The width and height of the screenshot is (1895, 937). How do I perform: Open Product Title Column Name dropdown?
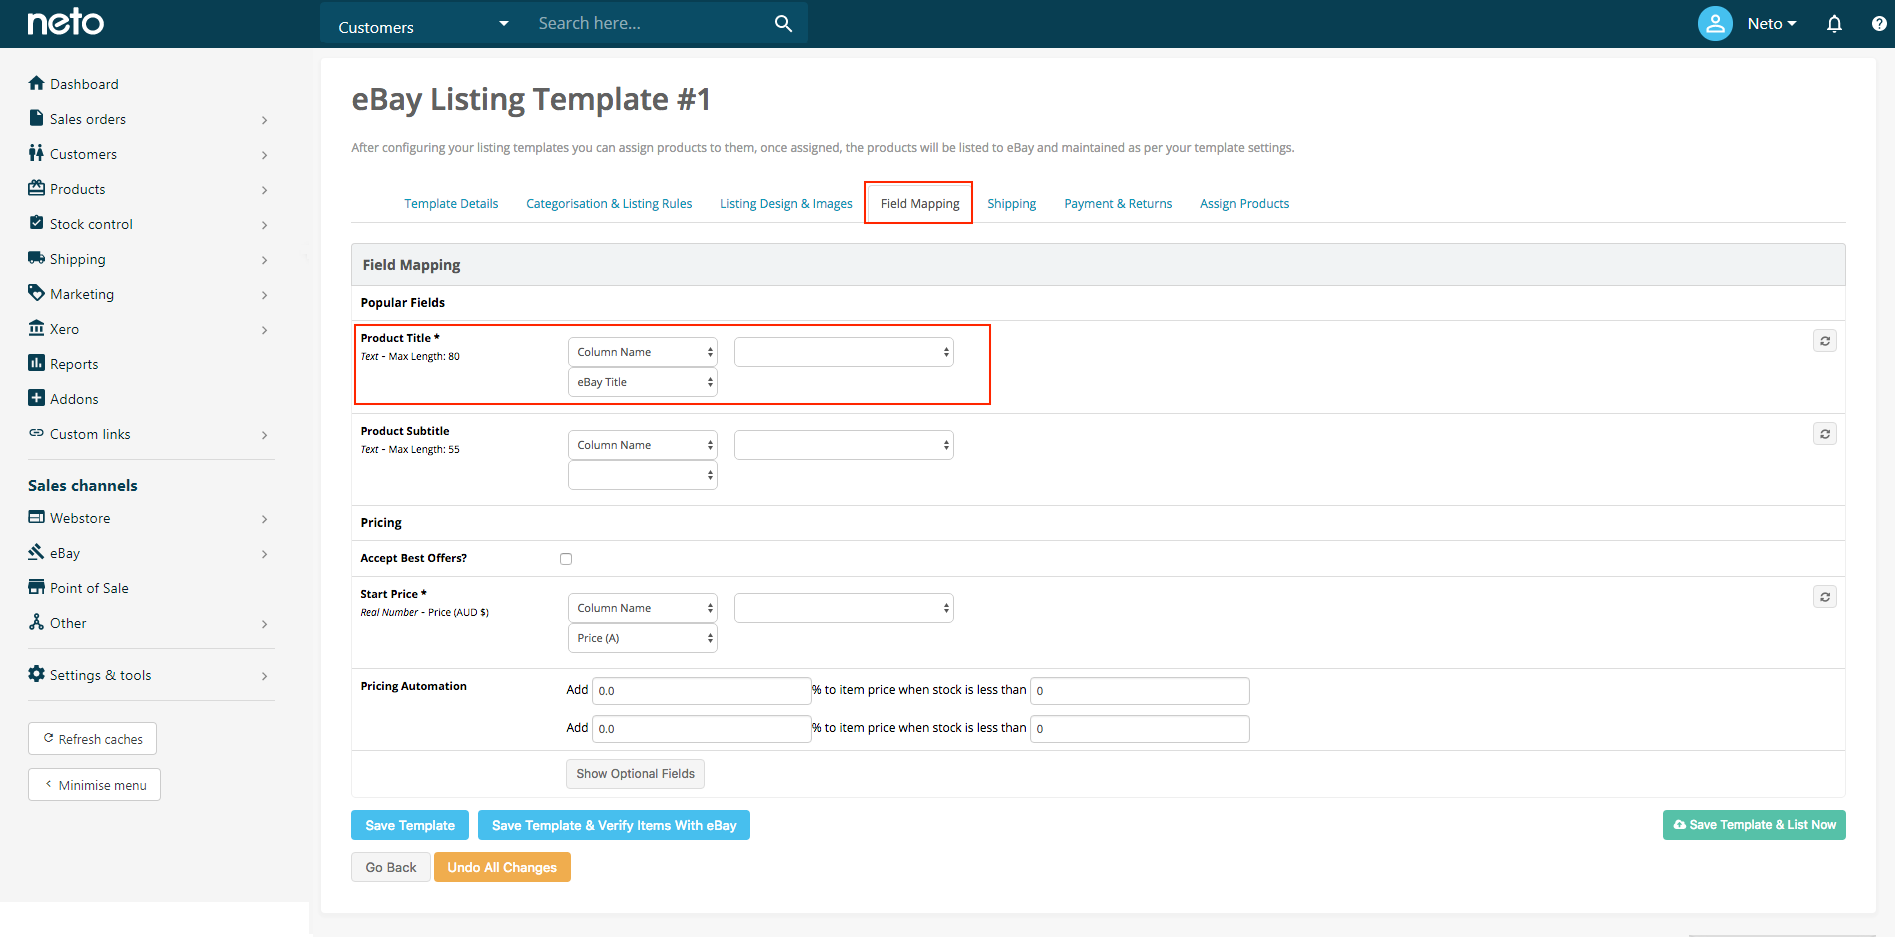click(x=643, y=352)
